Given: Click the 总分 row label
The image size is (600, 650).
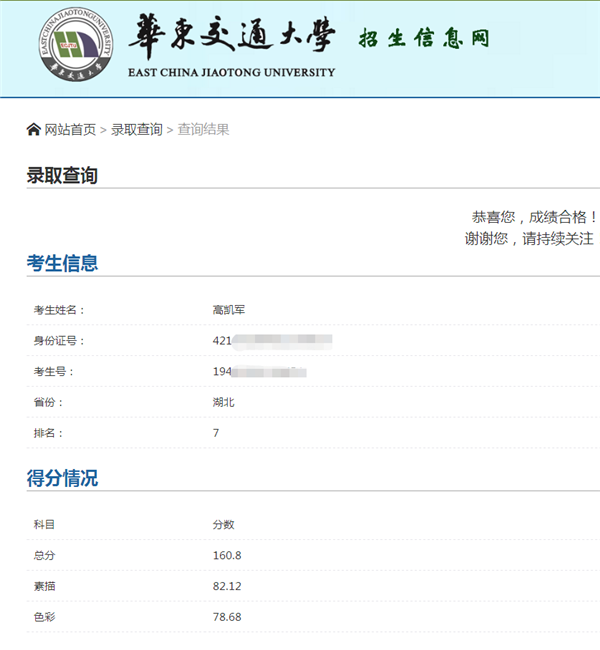Looking at the screenshot, I should pos(44,555).
